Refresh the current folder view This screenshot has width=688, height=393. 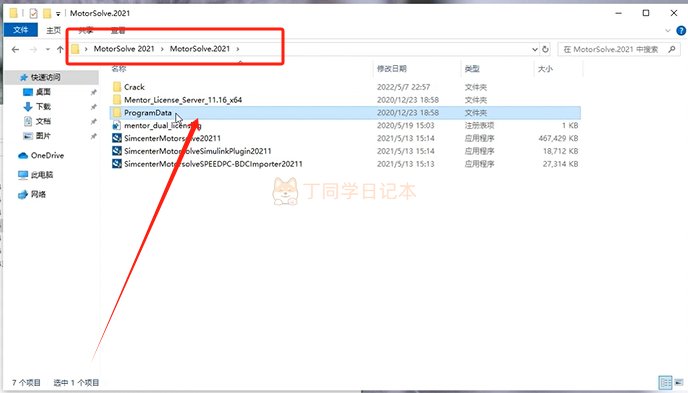(x=545, y=49)
